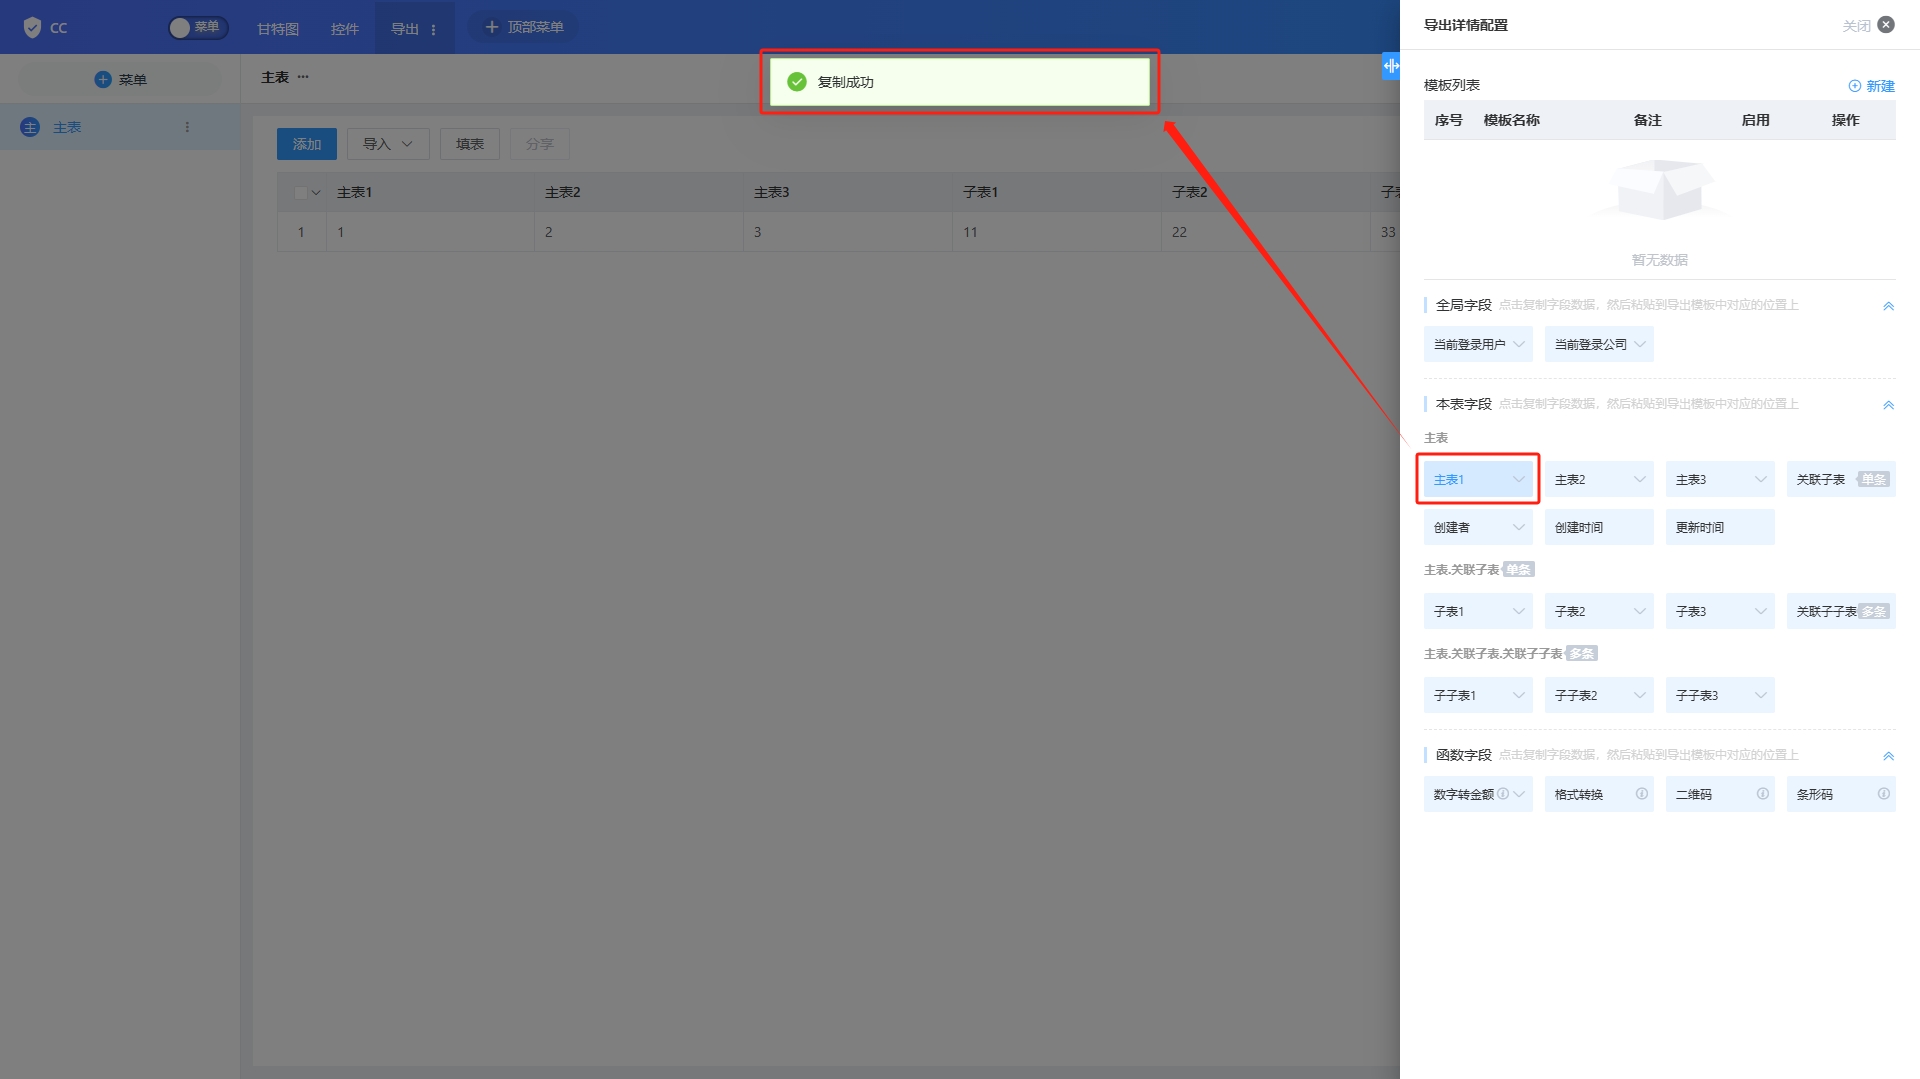Click the info icon on 格式转换

click(x=1641, y=793)
